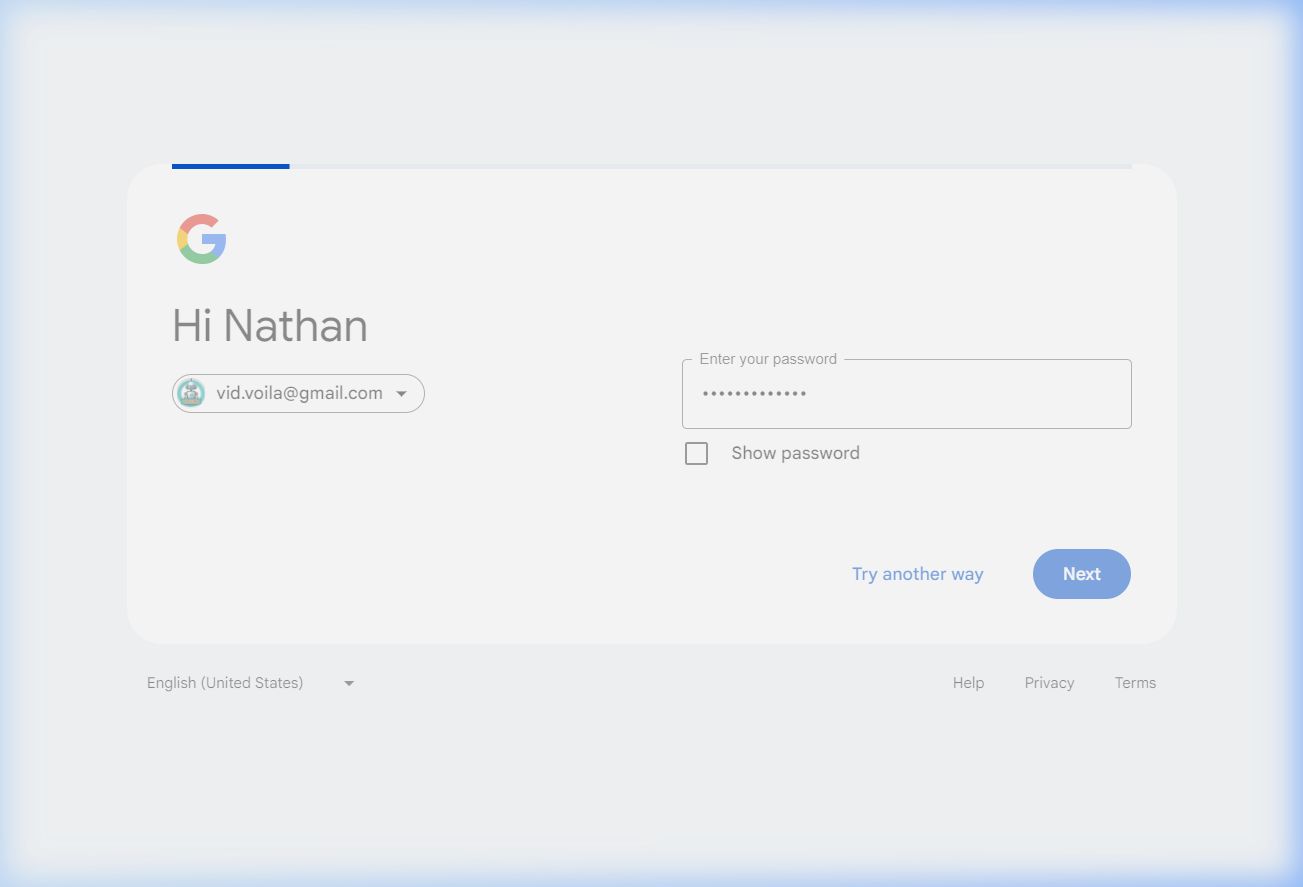Enable the Show password checkbox

696,454
